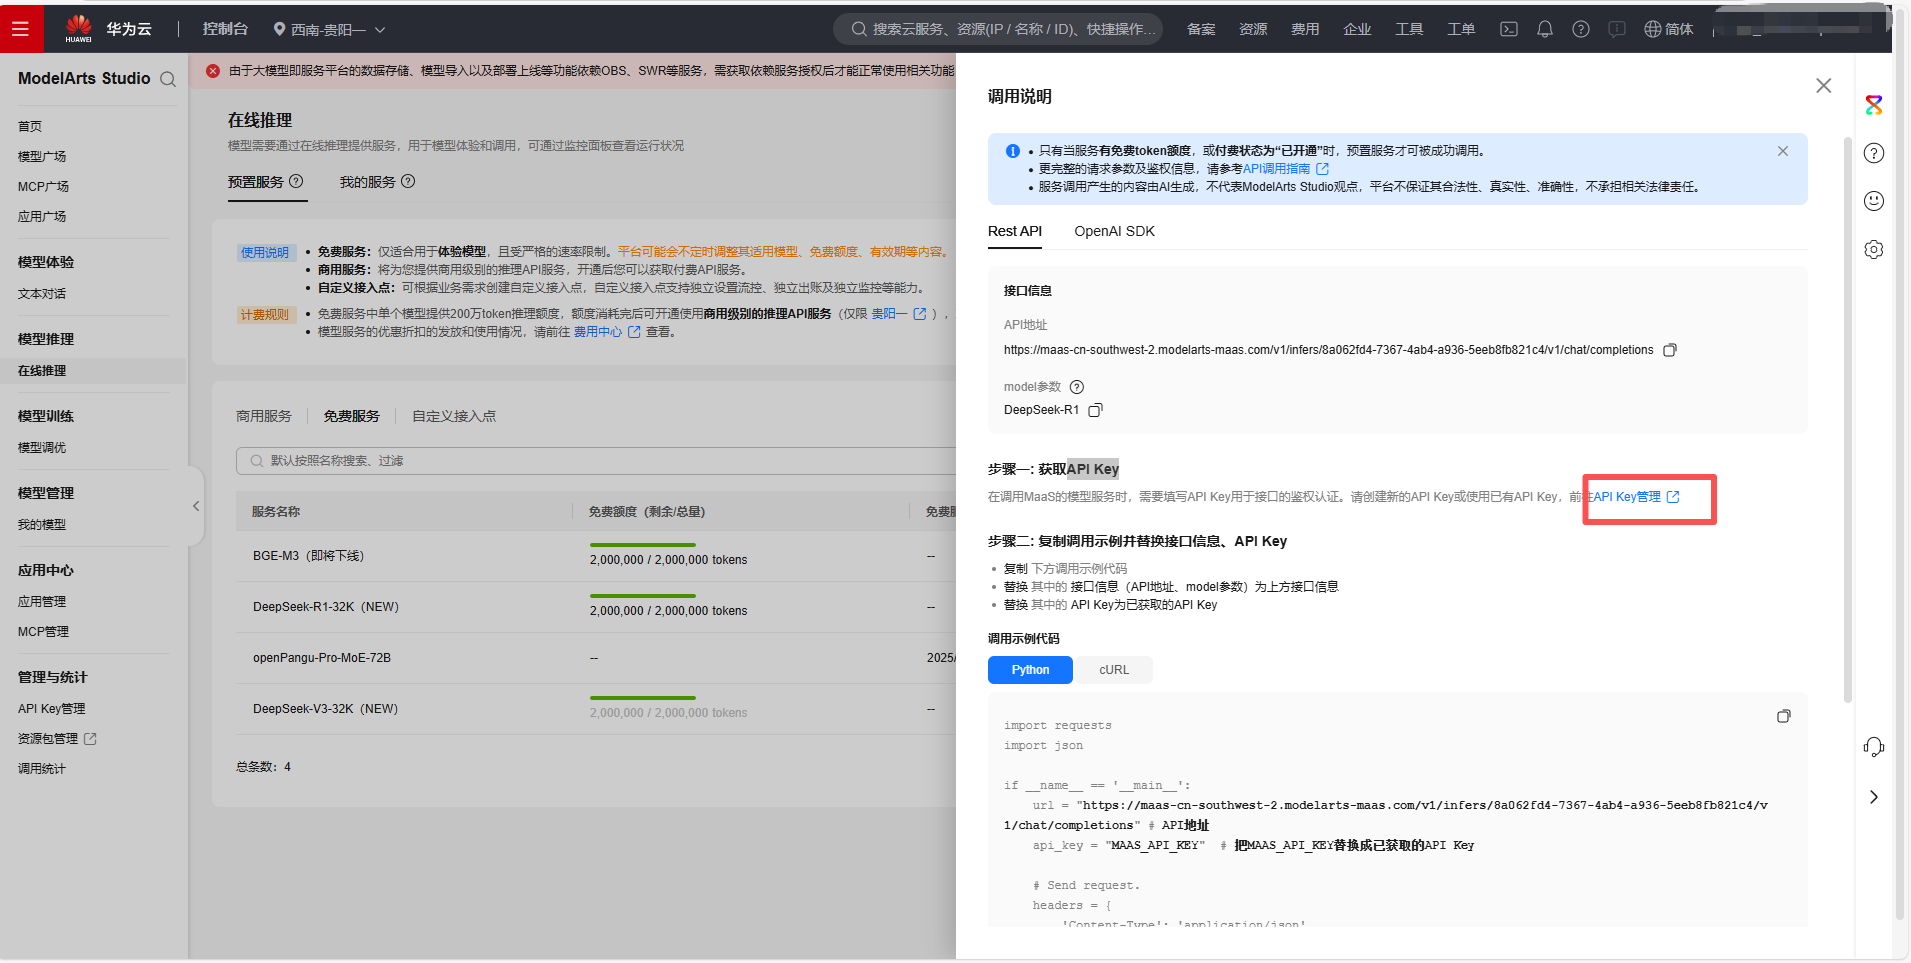
Task: Select the 免费服务 tab
Action: (x=352, y=416)
